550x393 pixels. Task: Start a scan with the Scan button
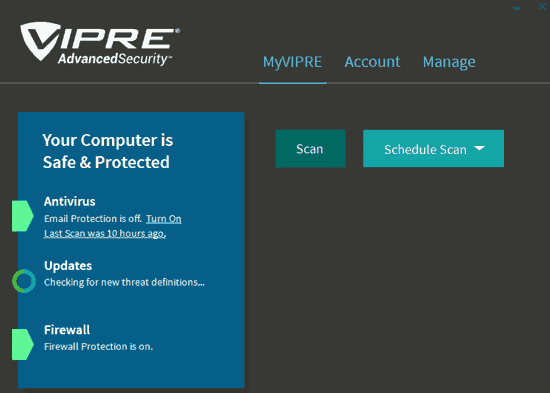(310, 148)
